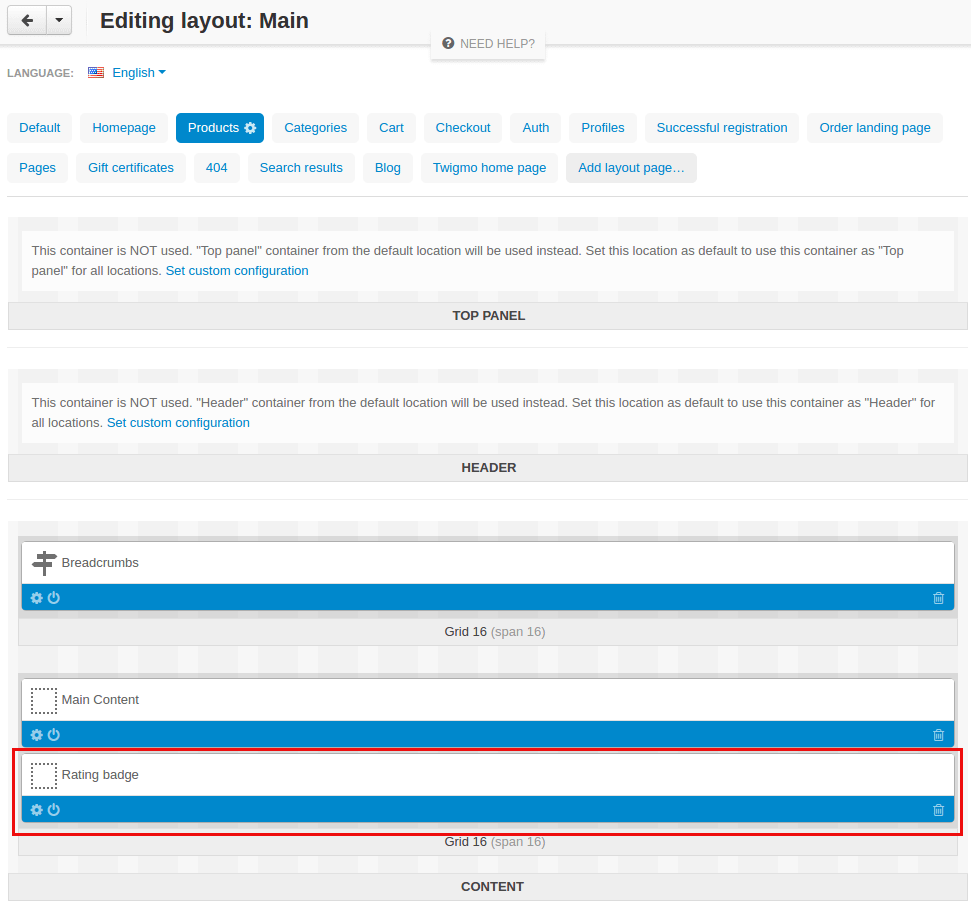The width and height of the screenshot is (971, 904).
Task: Delete the Main Content block
Action: 938,735
